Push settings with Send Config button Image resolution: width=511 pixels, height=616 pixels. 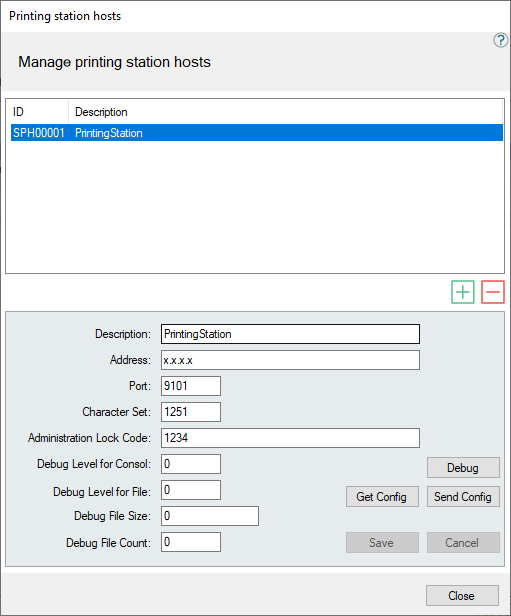click(x=463, y=497)
